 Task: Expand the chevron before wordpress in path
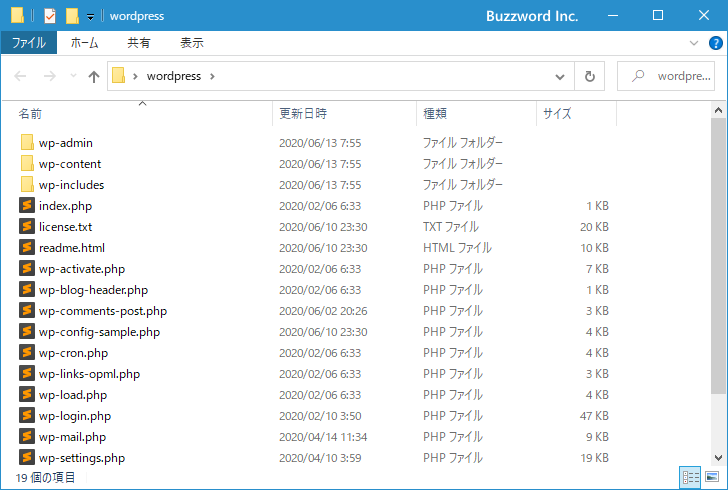click(135, 76)
